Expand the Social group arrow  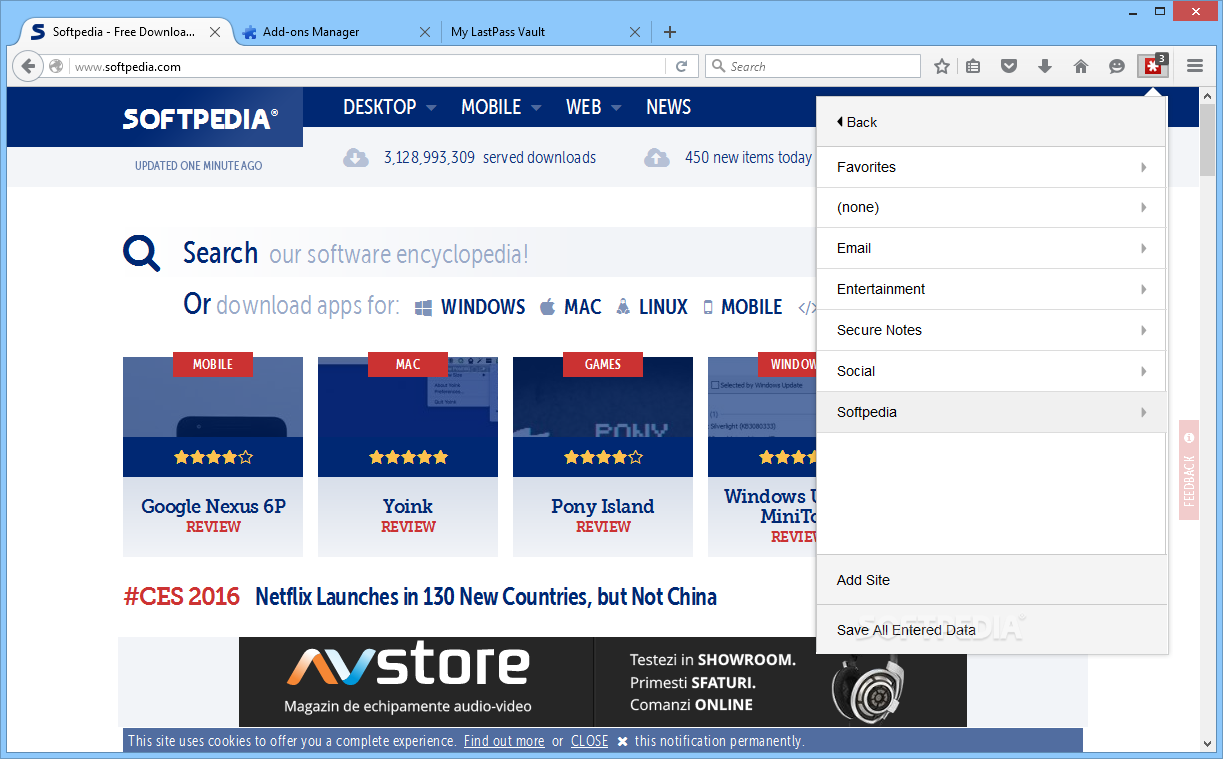[x=1144, y=371]
